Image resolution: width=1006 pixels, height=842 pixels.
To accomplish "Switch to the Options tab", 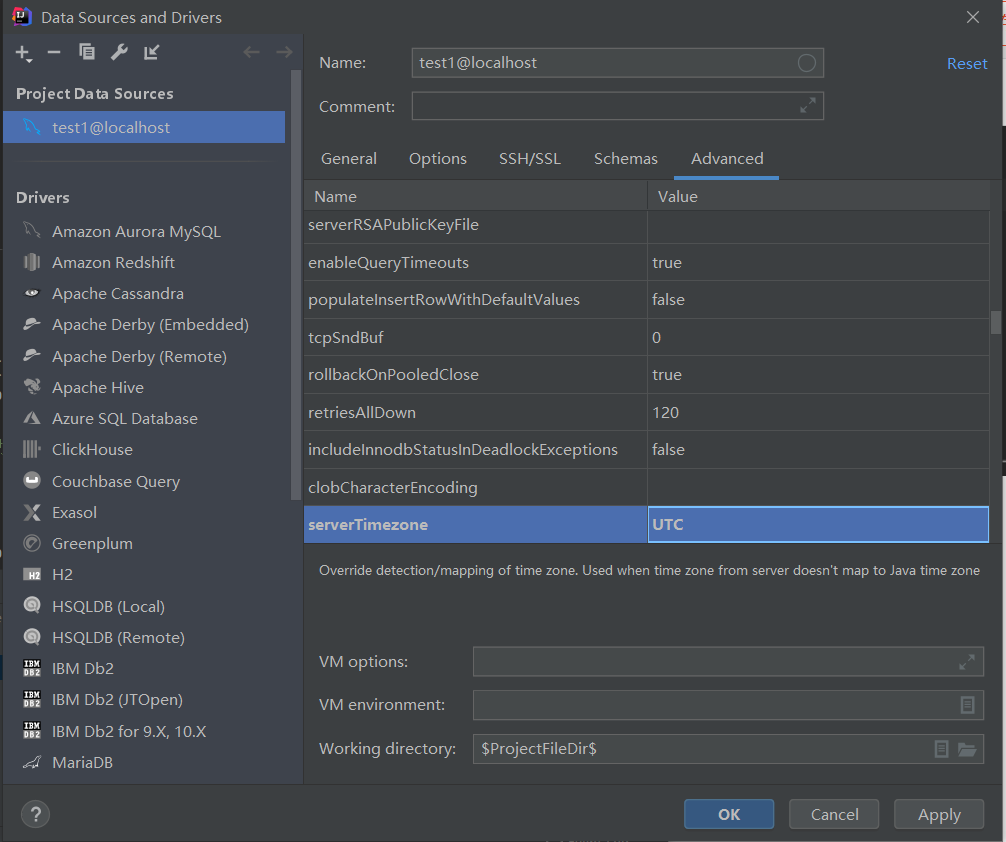I will click(x=438, y=159).
